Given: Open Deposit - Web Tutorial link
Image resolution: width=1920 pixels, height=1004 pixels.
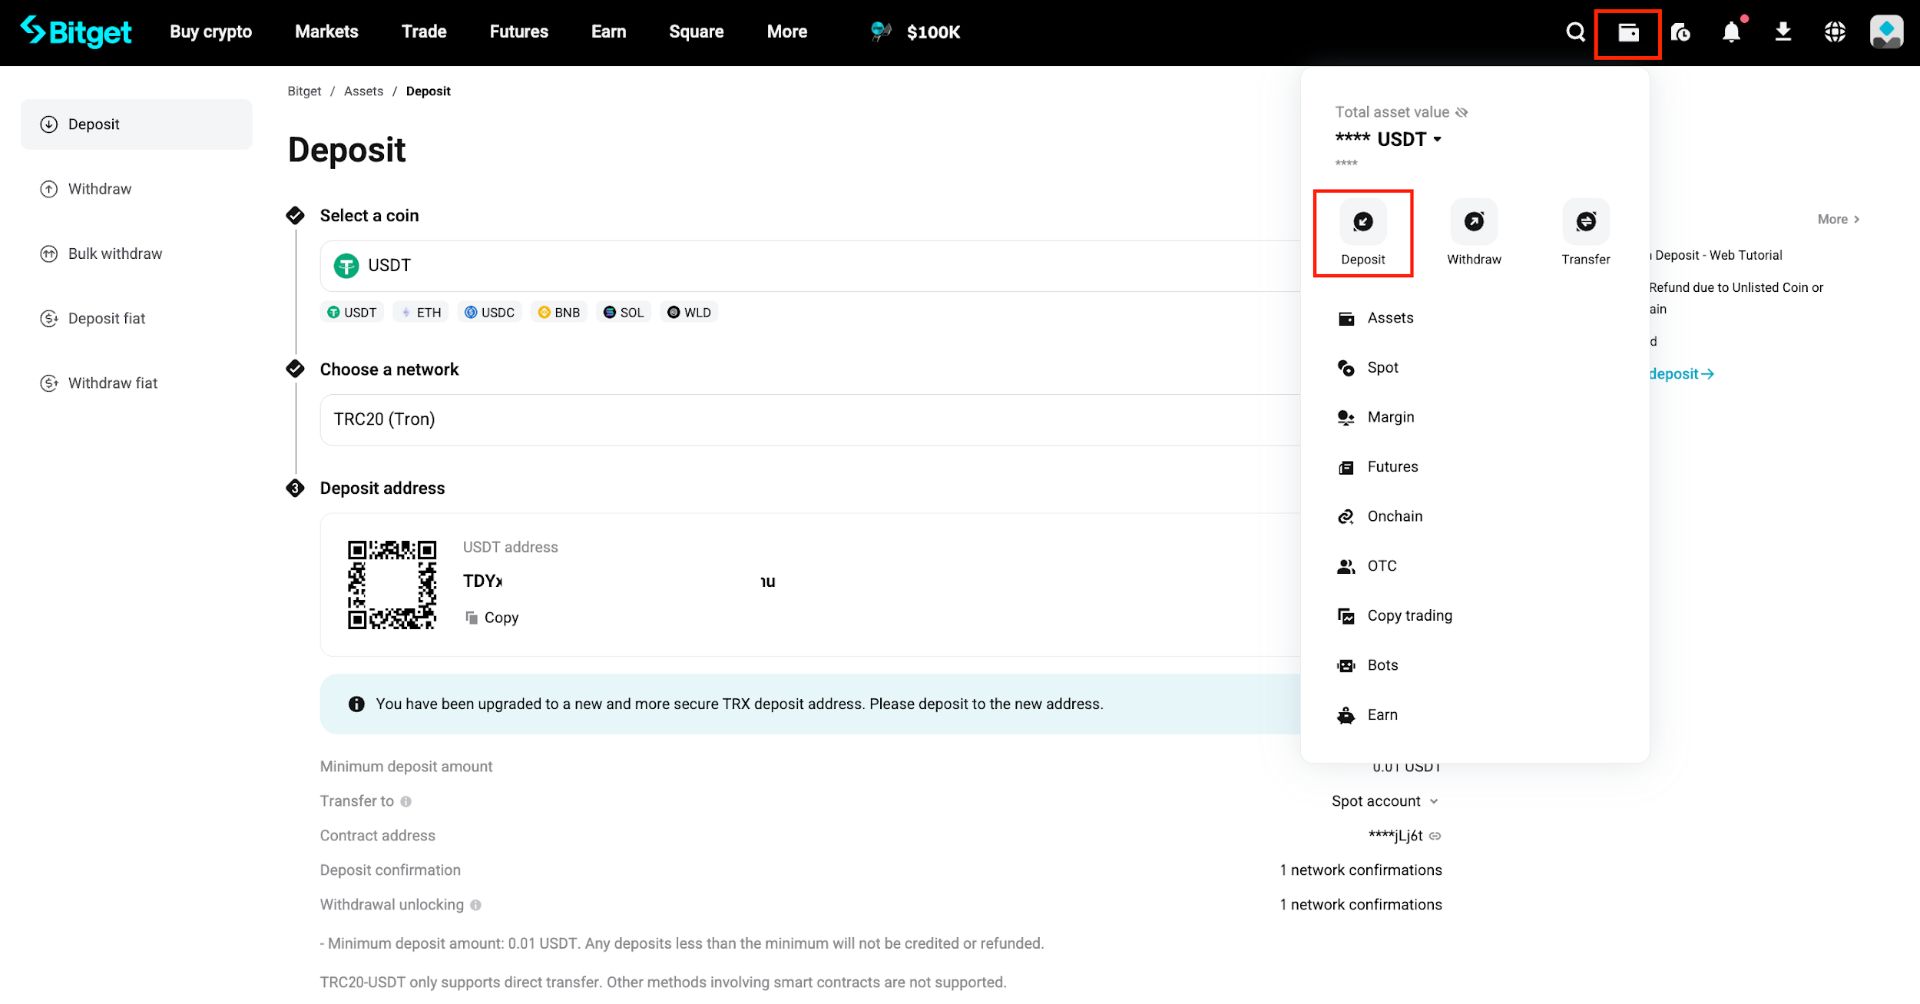Looking at the screenshot, I should (x=1716, y=255).
